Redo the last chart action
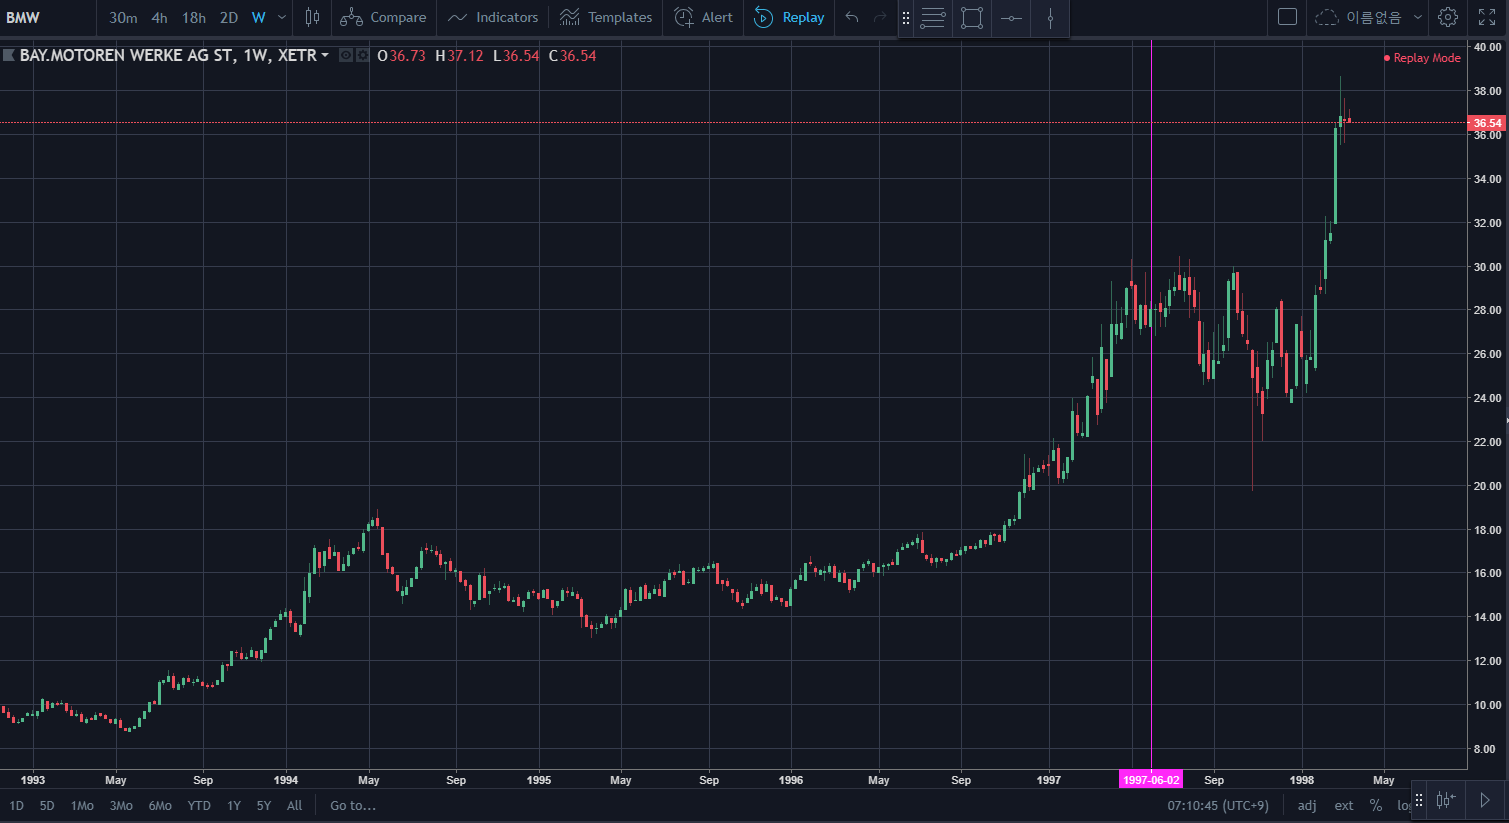 tap(880, 17)
